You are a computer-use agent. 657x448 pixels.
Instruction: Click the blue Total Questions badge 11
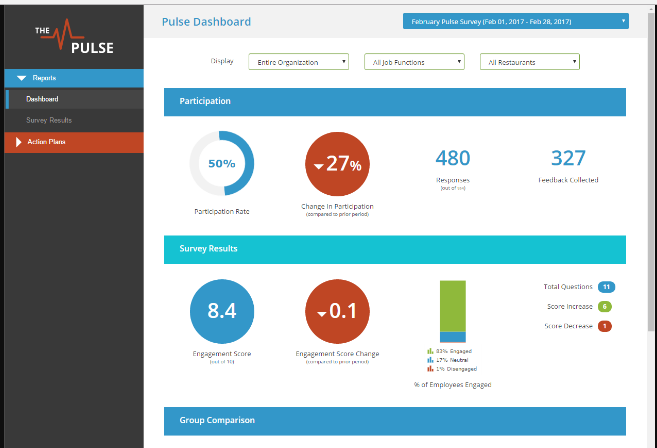[x=605, y=288]
